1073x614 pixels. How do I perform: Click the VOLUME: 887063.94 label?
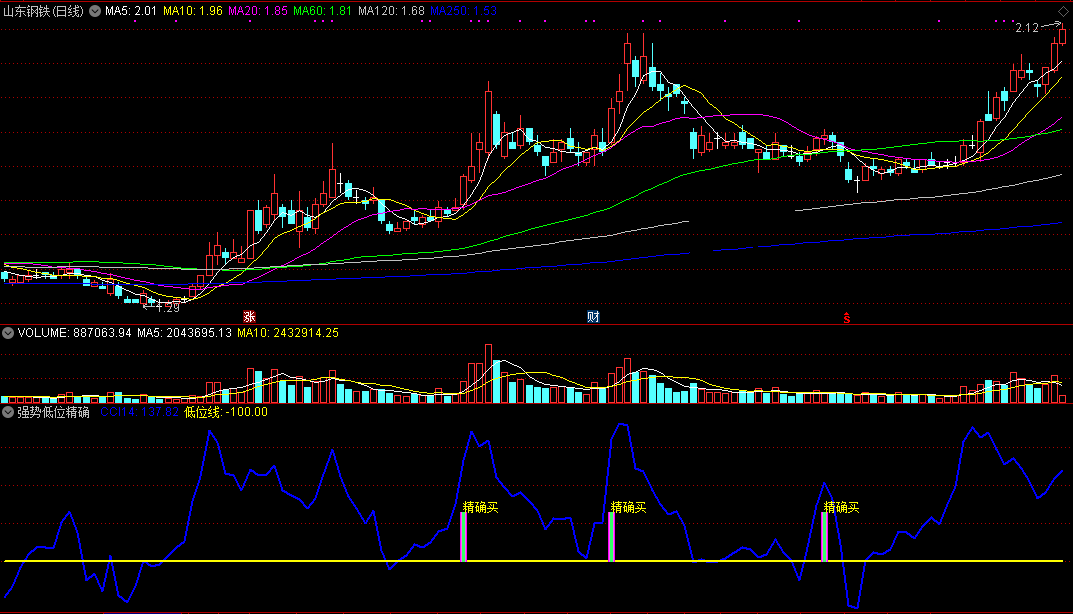coord(75,333)
